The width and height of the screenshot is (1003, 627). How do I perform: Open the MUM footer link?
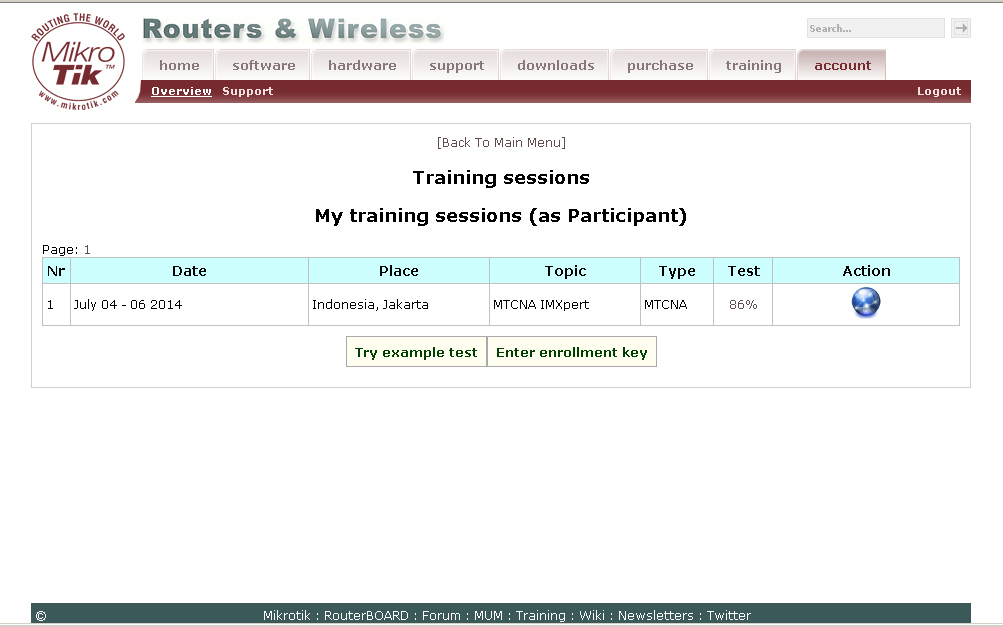488,615
